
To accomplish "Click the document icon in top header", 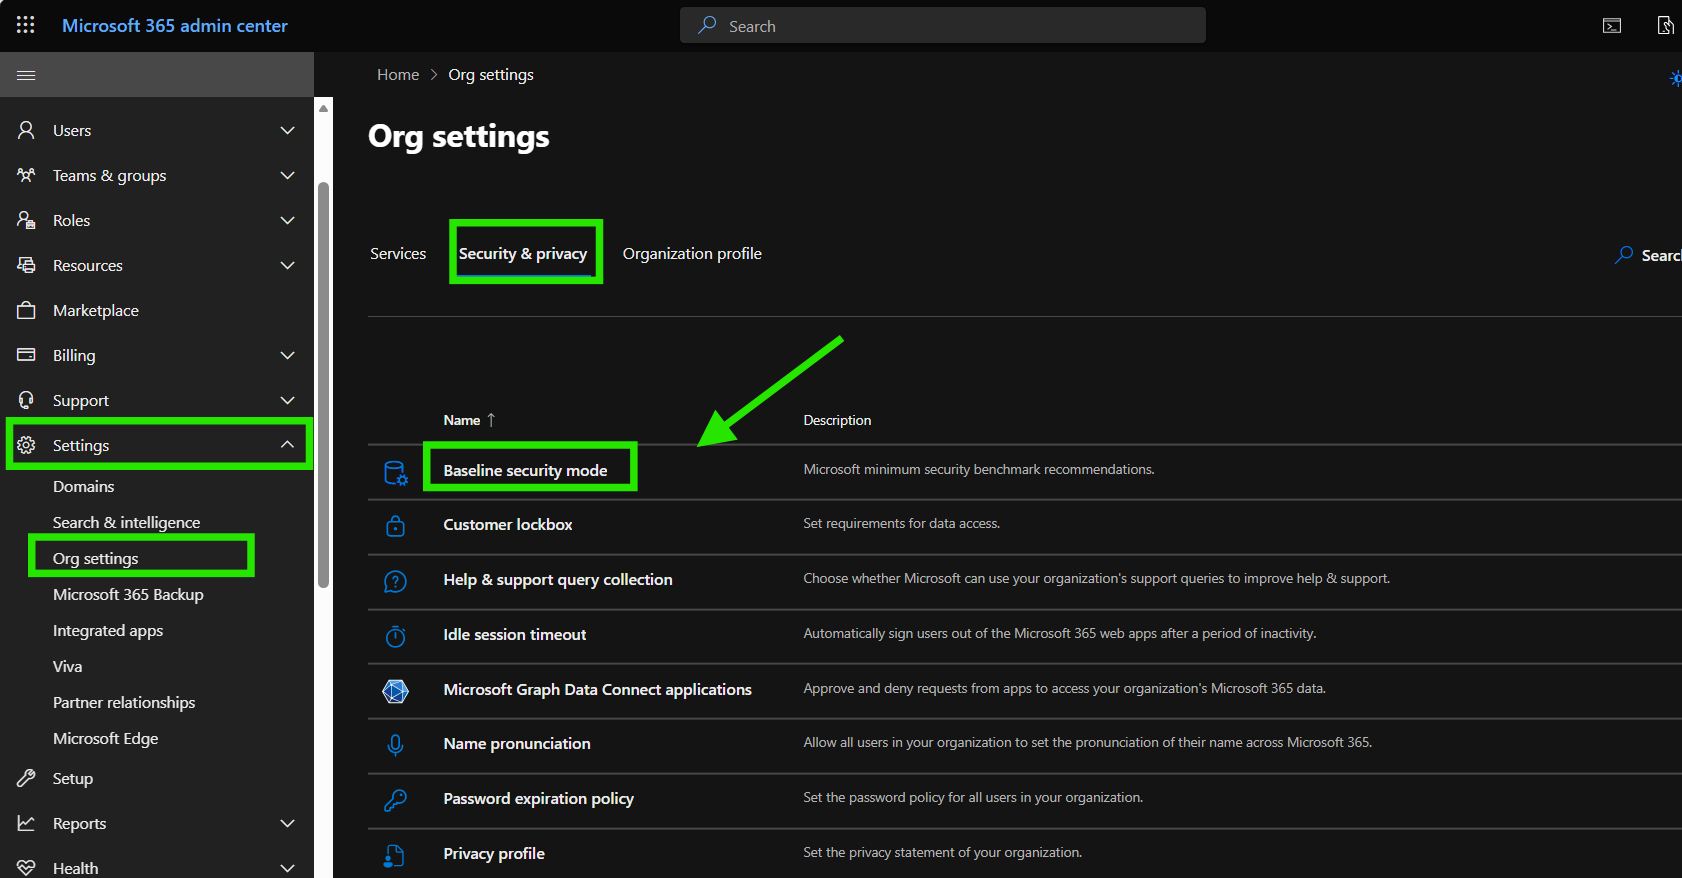I will coord(1665,25).
